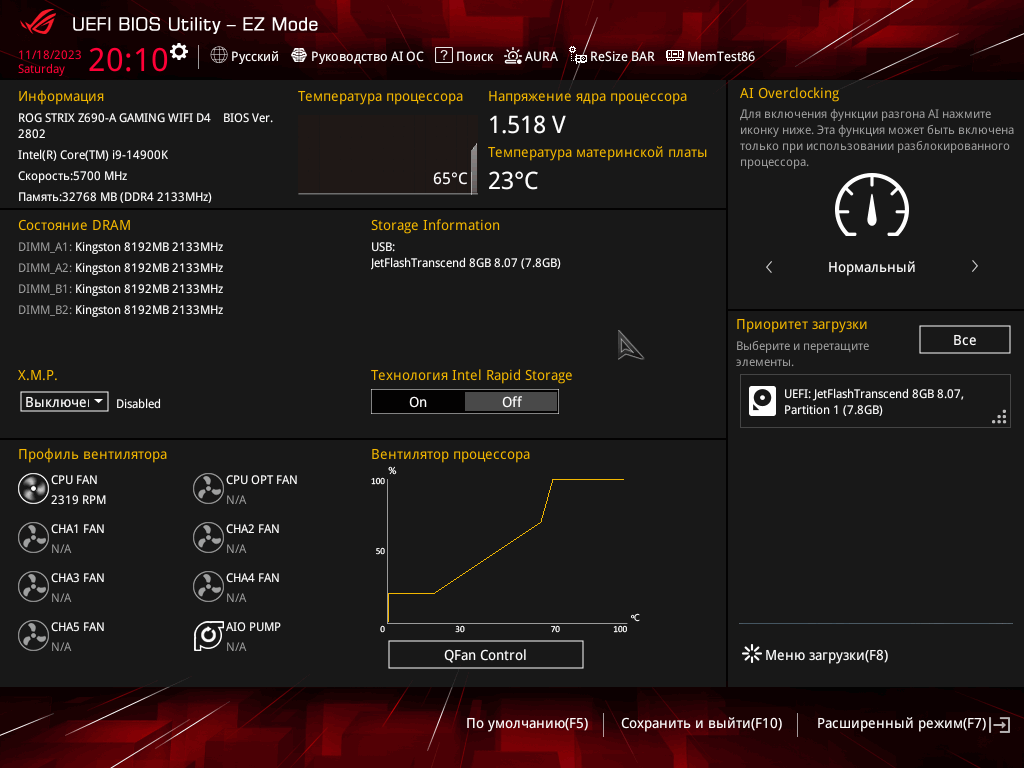The width and height of the screenshot is (1024, 768).
Task: Click По умолчанию(F5) to load defaults
Action: [527, 724]
